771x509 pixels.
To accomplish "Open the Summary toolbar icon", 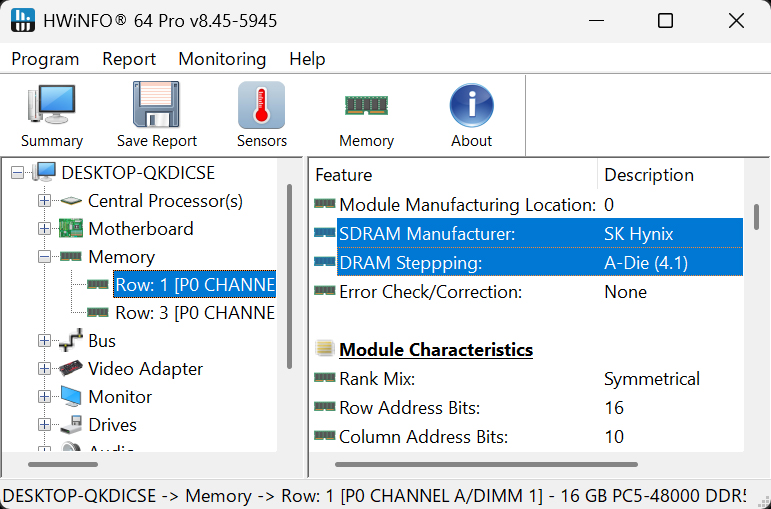I will [x=51, y=105].
